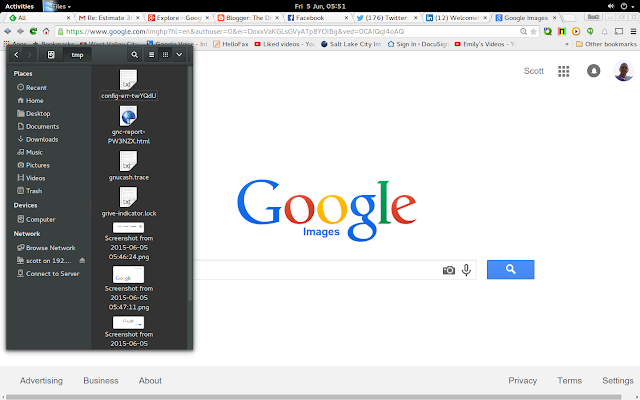Click root disk icon in Files path bar
The height and width of the screenshot is (400, 640).
51,55
